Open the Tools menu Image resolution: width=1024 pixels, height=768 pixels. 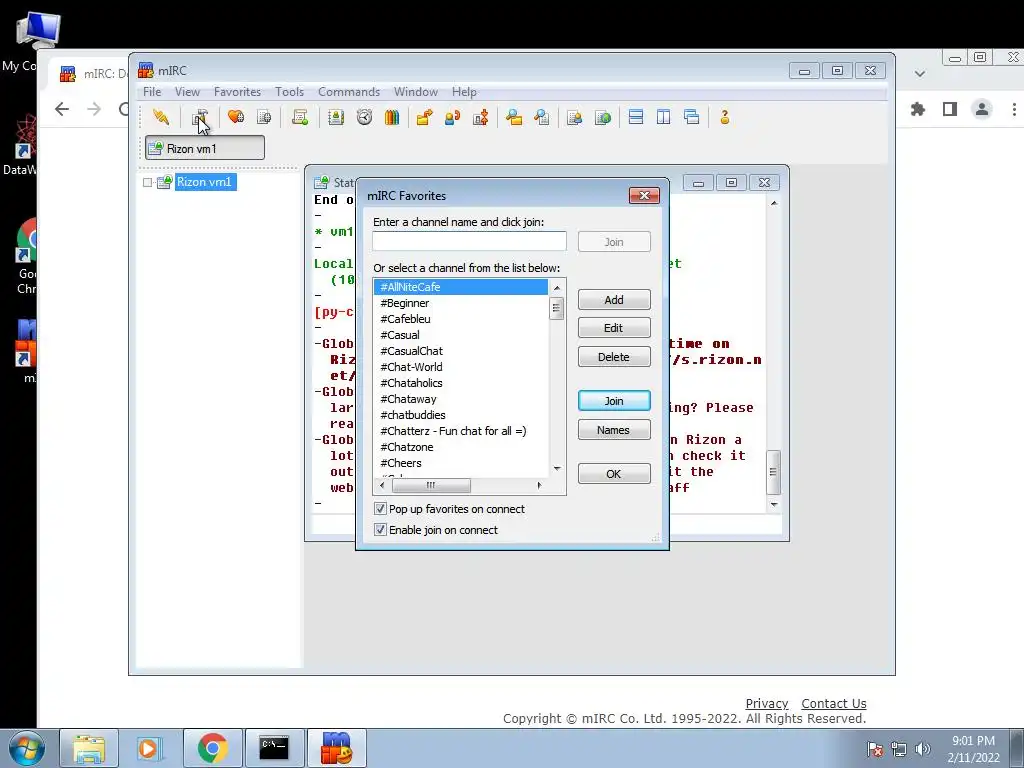[x=289, y=92]
